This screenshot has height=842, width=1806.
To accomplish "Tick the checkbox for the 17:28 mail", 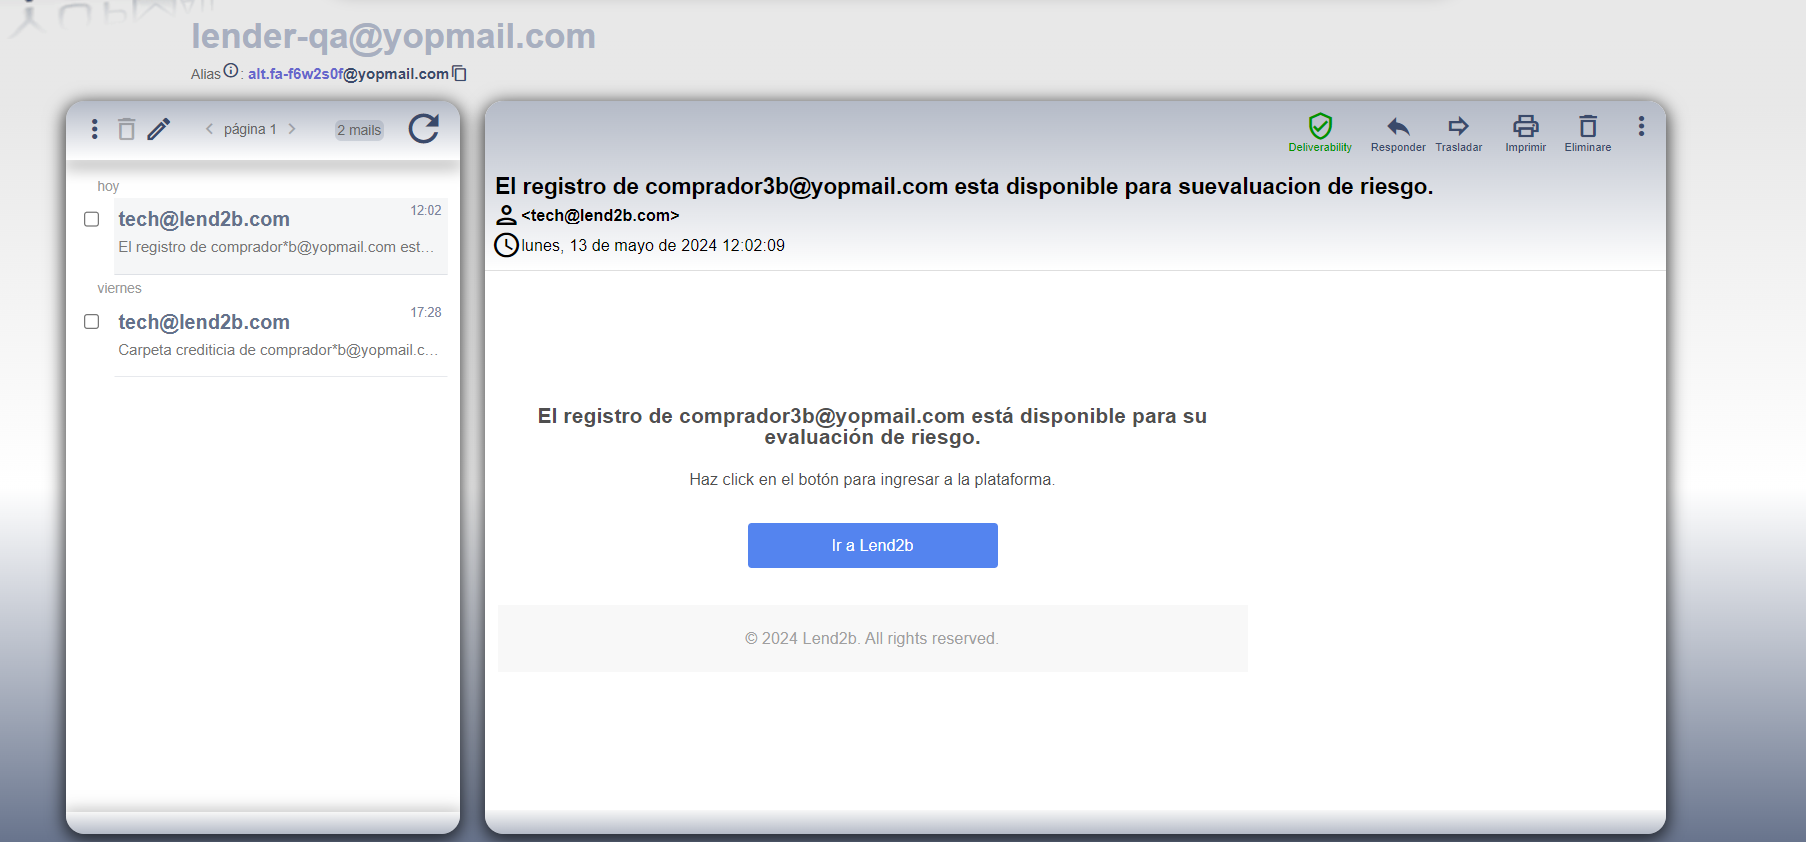I will (x=92, y=322).
